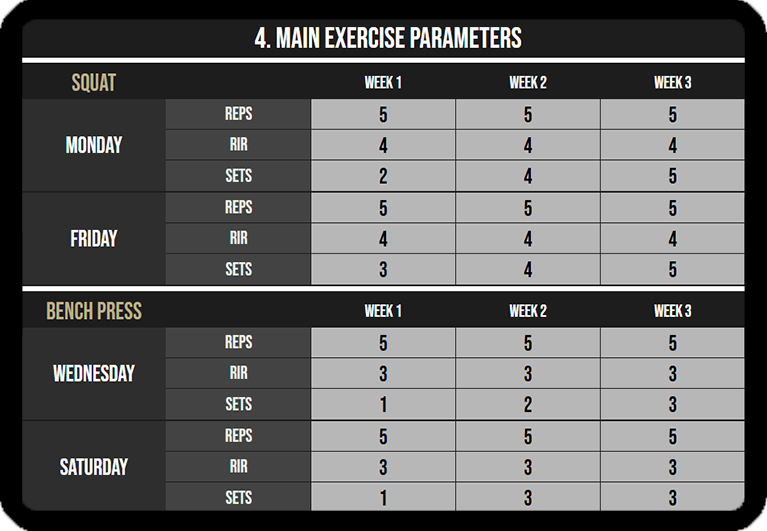
Task: Click the Monday sets cell under Week 1
Action: 383,176
